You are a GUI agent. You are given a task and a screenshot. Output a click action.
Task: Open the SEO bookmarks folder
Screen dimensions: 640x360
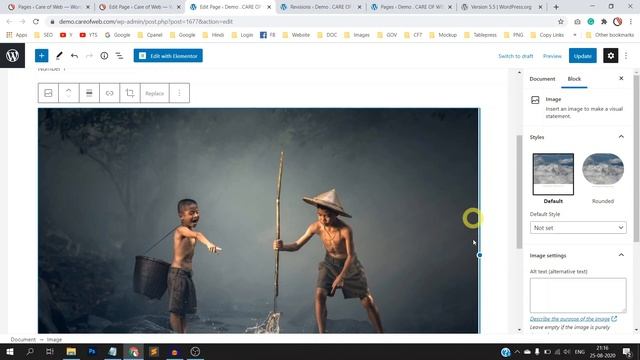[x=43, y=35]
